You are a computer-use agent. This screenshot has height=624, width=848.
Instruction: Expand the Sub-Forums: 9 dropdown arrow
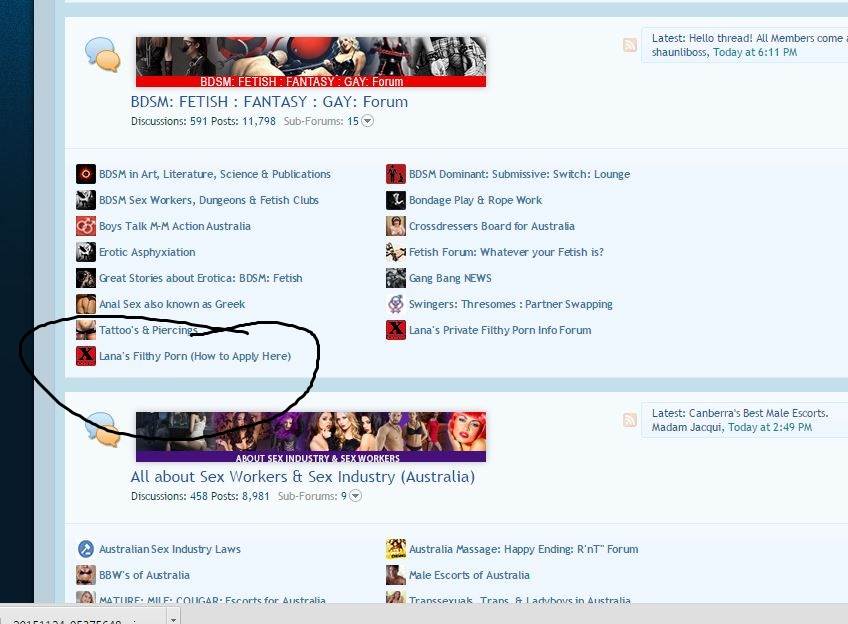pos(355,496)
